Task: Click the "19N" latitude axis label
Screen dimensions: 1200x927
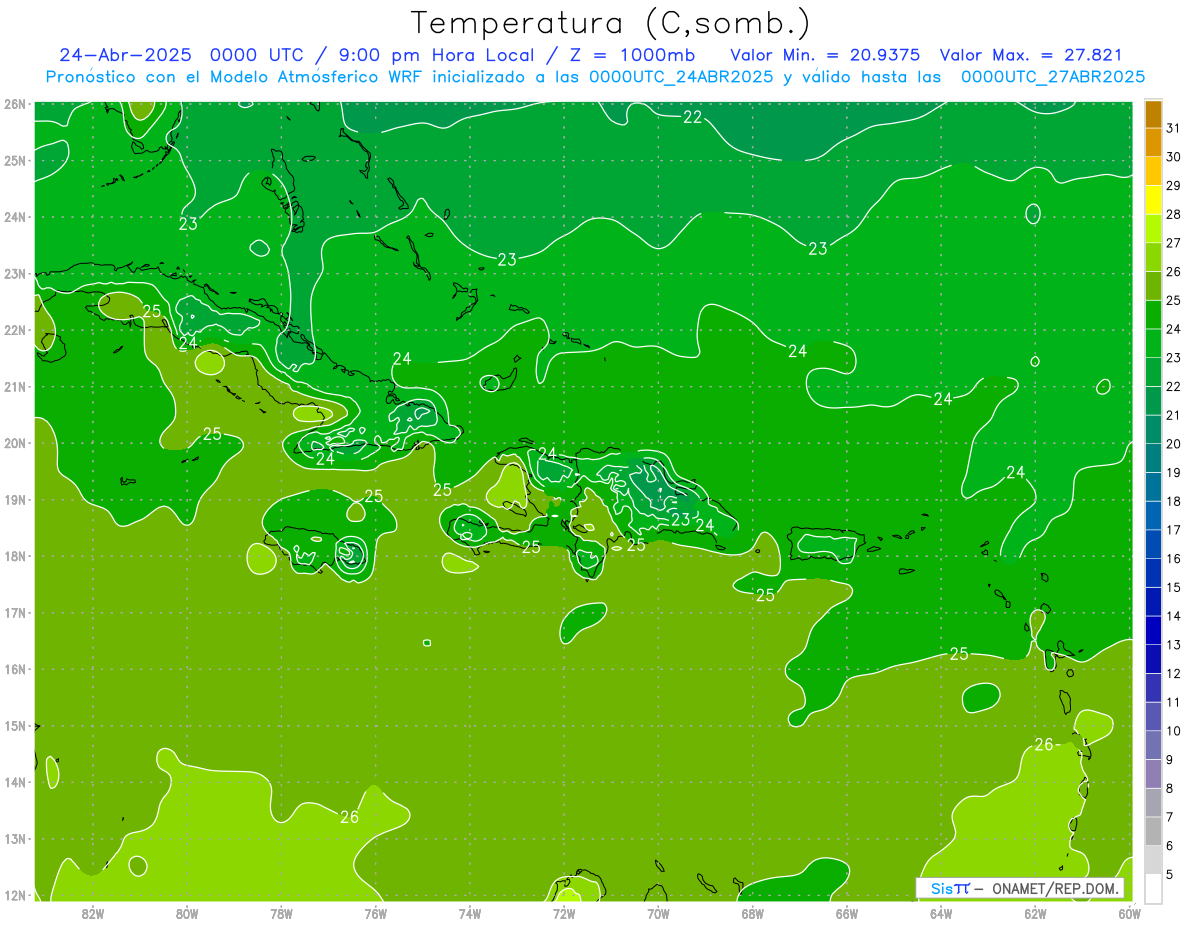Action: click(x=15, y=499)
